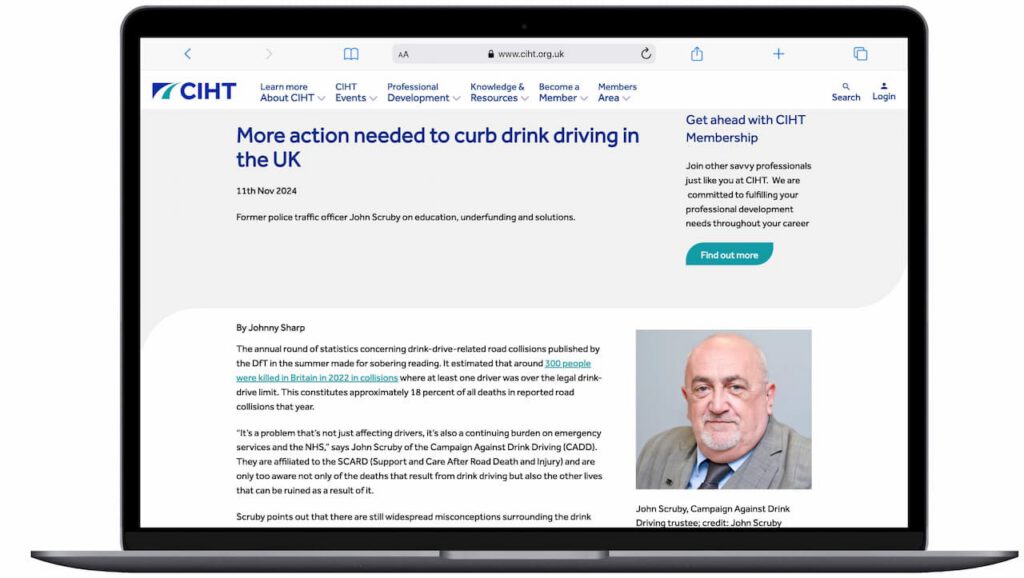This screenshot has height=578, width=1024.
Task: Click the John Scruby photo
Action: [x=724, y=410]
